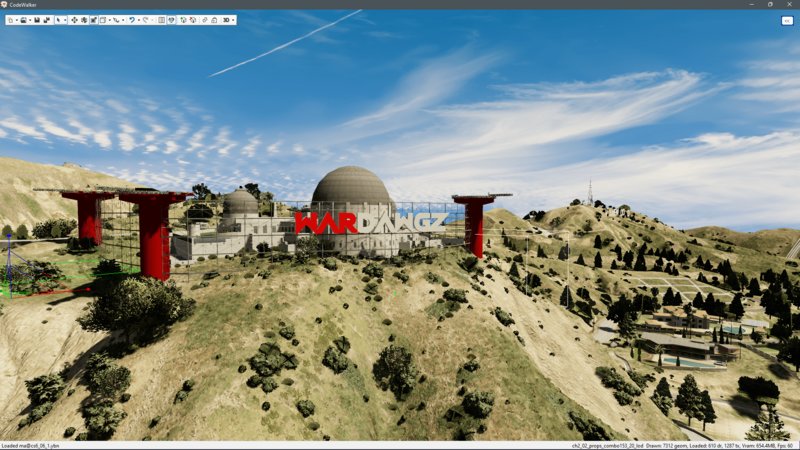The width and height of the screenshot is (800, 450).
Task: Open the Redo history dropdown arrow
Action: 153,20
